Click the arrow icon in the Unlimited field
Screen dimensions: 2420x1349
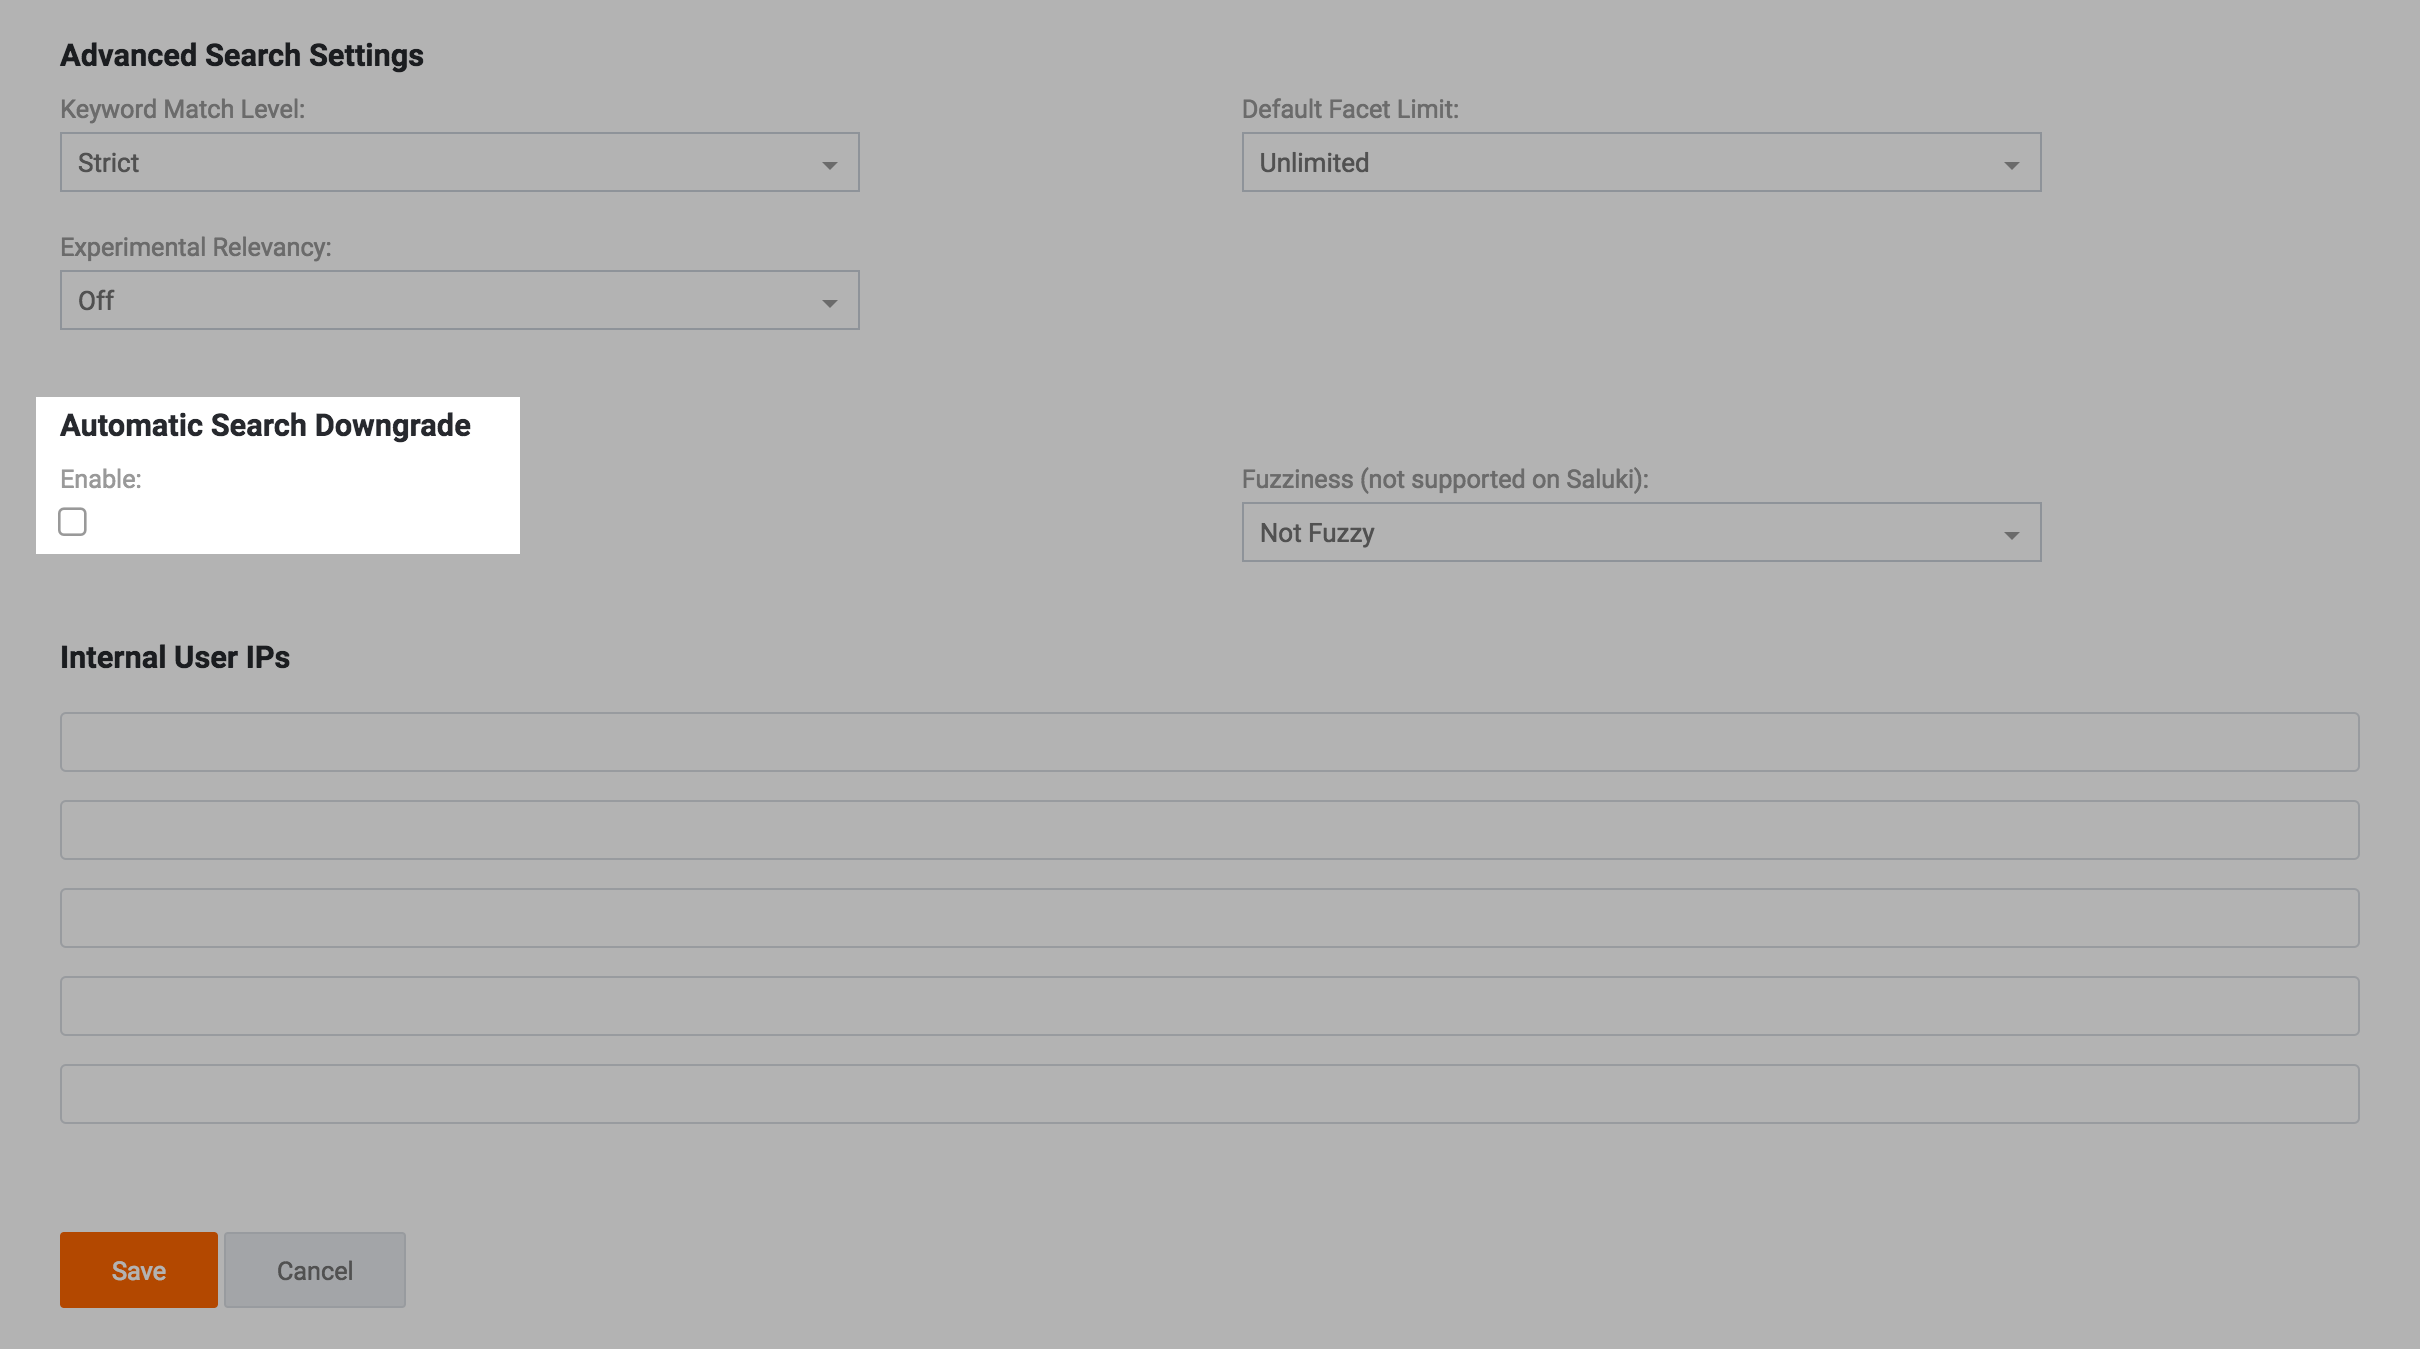click(2011, 165)
